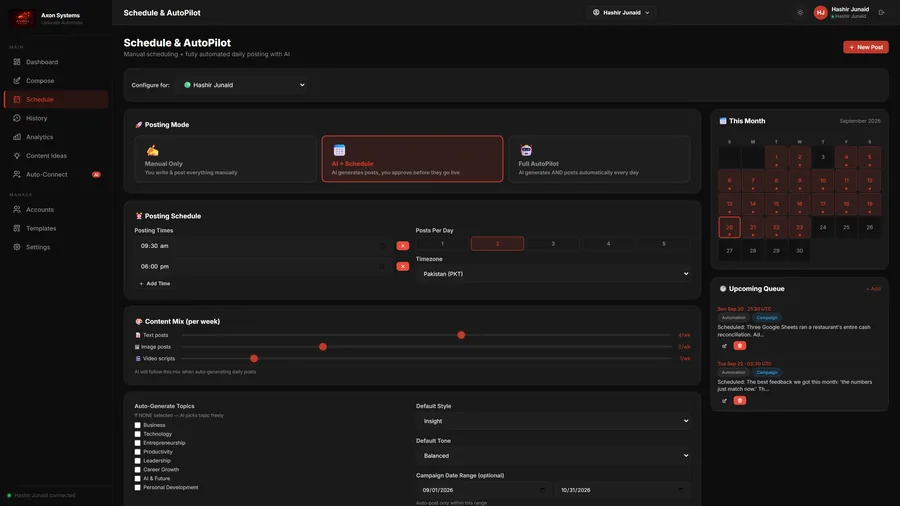This screenshot has width=900, height=506.
Task: Open the Timezone Pakistan (PKT) dropdown
Action: 553,274
